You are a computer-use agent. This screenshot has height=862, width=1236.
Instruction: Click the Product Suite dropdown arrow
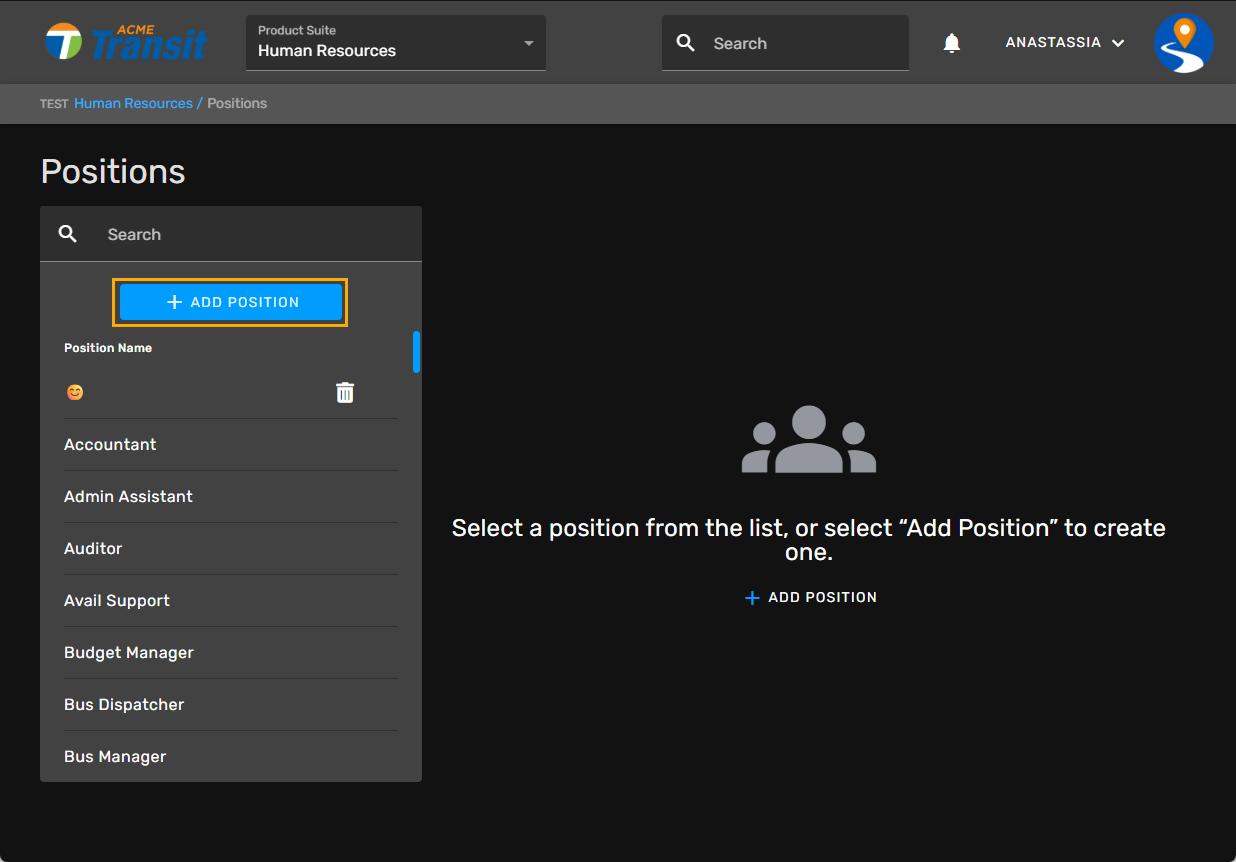(528, 44)
